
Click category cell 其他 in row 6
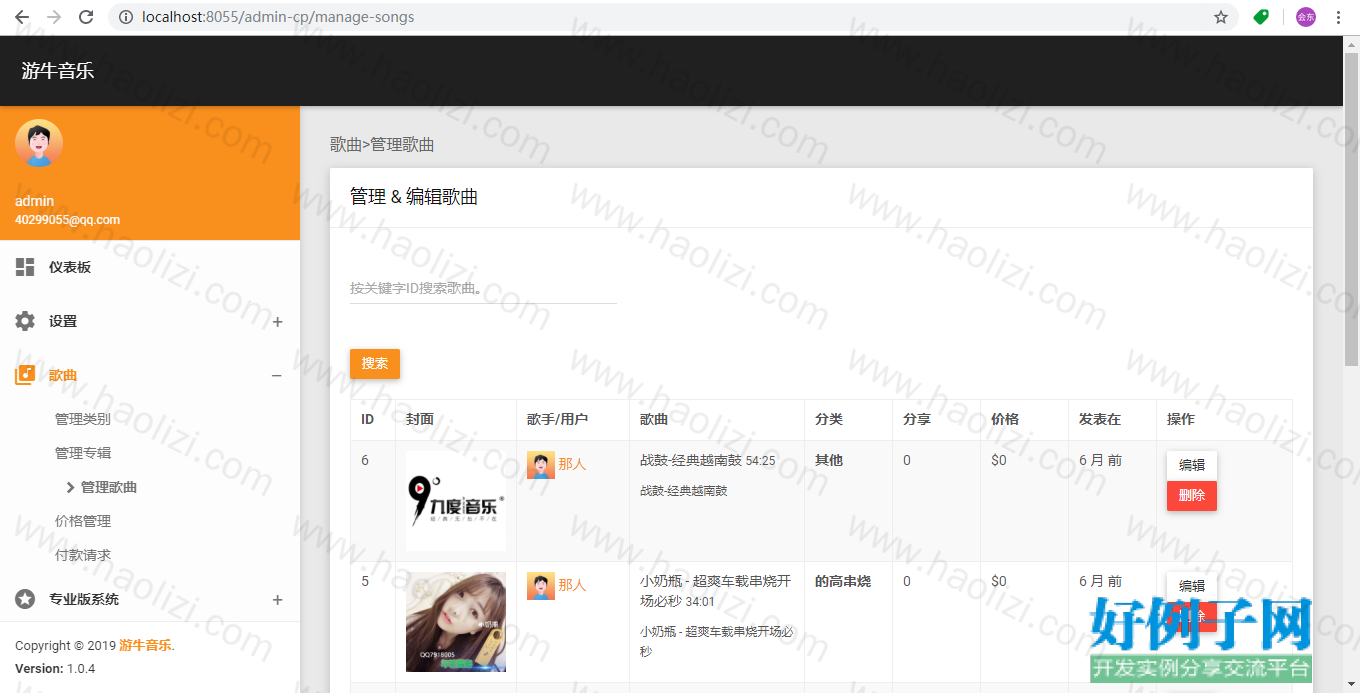[829, 460]
